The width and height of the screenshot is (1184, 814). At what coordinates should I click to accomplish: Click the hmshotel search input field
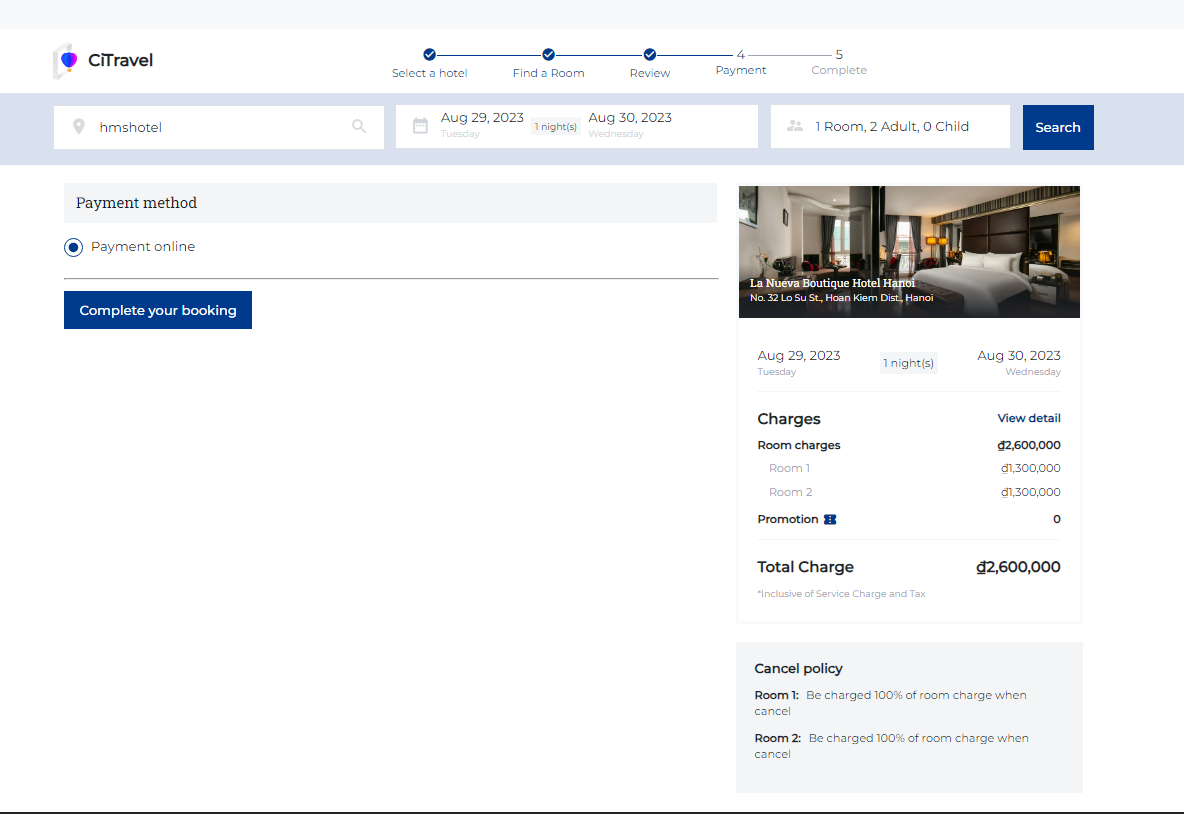(x=220, y=127)
